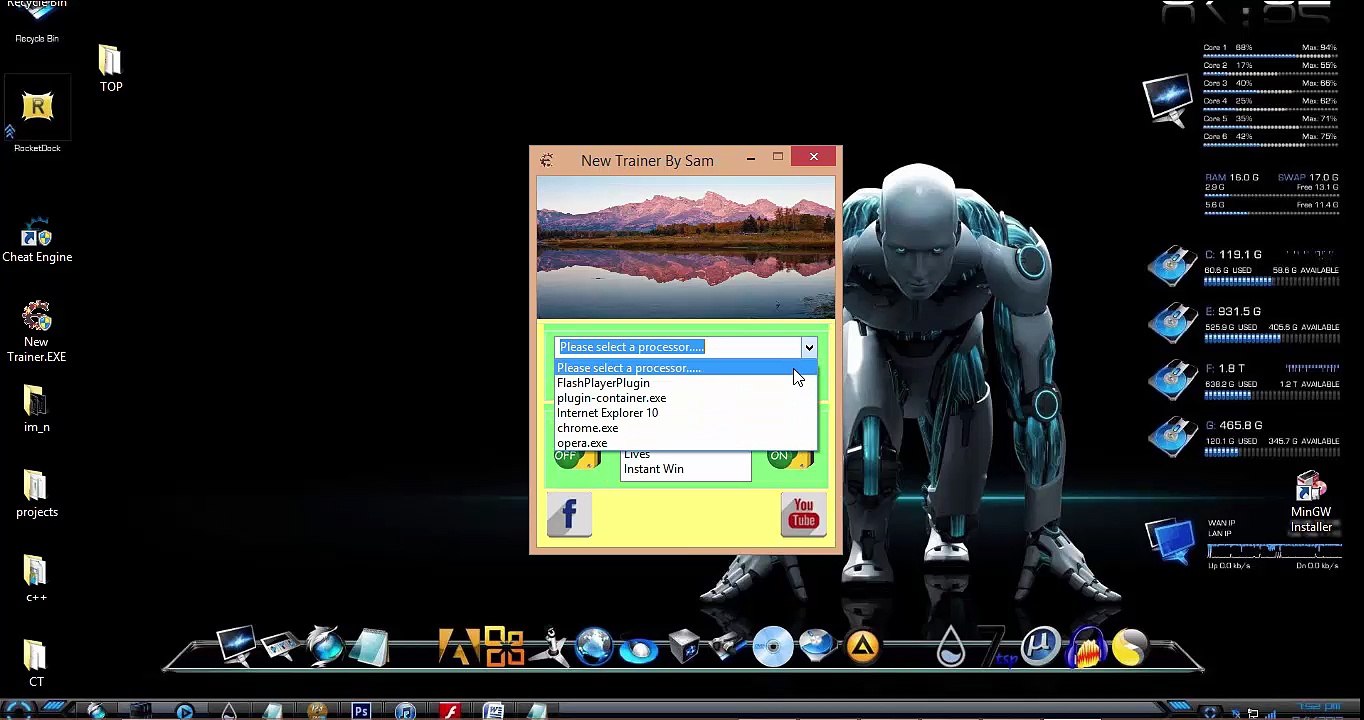Launch the gold letter A dock icon
1364x720 pixels.
(458, 647)
